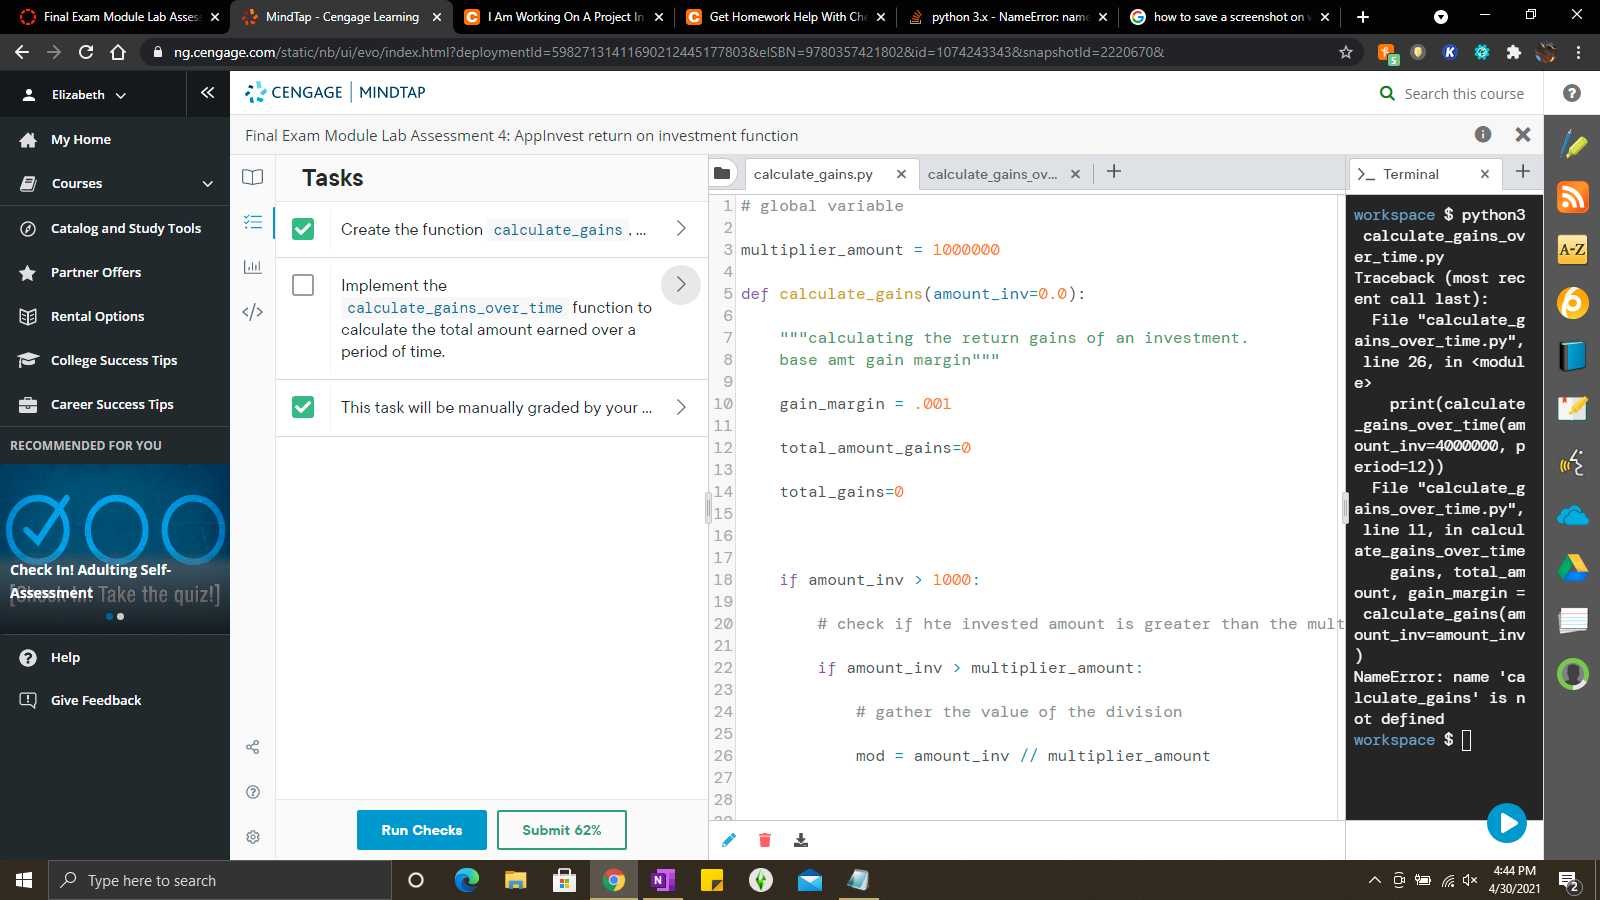The image size is (1600, 900).
Task: Open the book reading panel icon
Action: tap(253, 177)
